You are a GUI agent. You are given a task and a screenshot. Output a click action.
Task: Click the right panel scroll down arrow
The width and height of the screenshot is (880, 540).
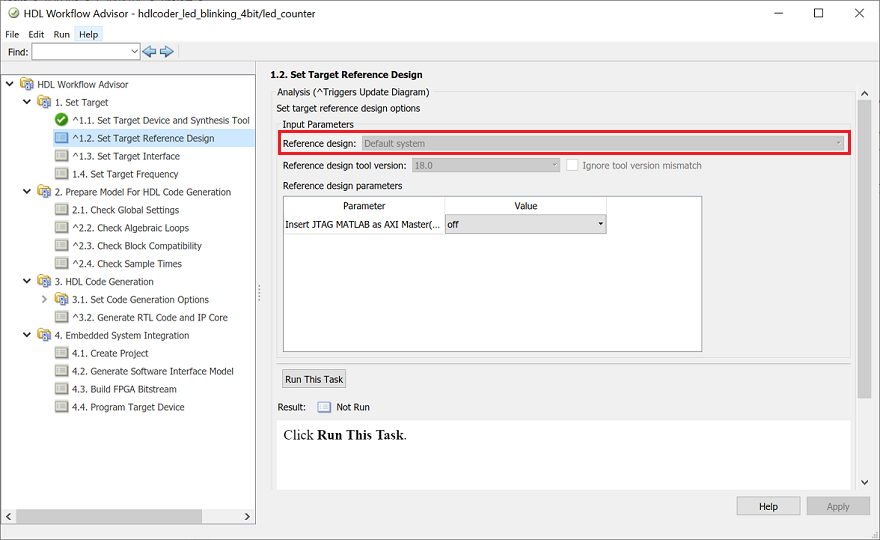coord(864,482)
